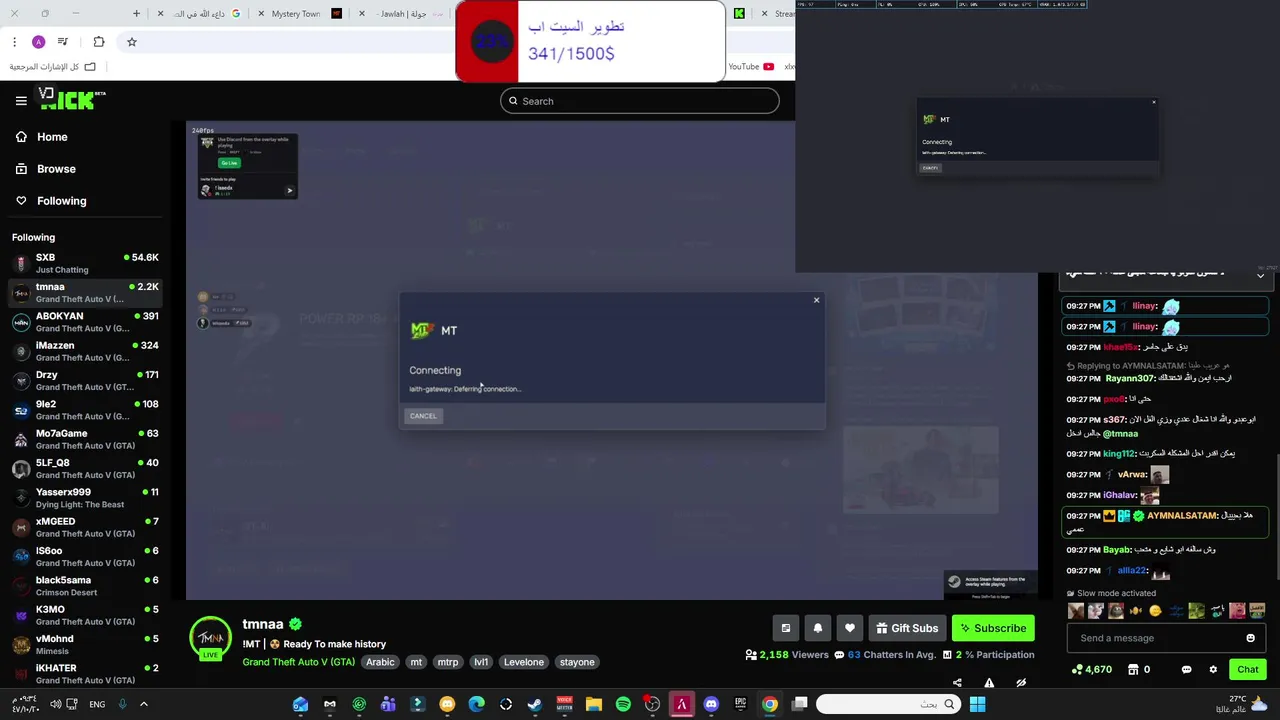Click the taskbar search box
Screen dimensions: 1280x720
coord(888,704)
